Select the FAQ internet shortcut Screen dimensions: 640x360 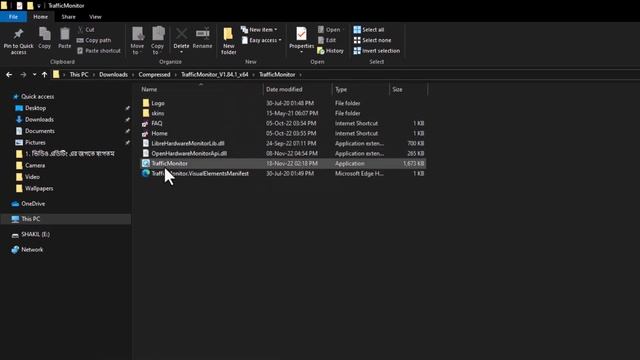click(x=157, y=123)
